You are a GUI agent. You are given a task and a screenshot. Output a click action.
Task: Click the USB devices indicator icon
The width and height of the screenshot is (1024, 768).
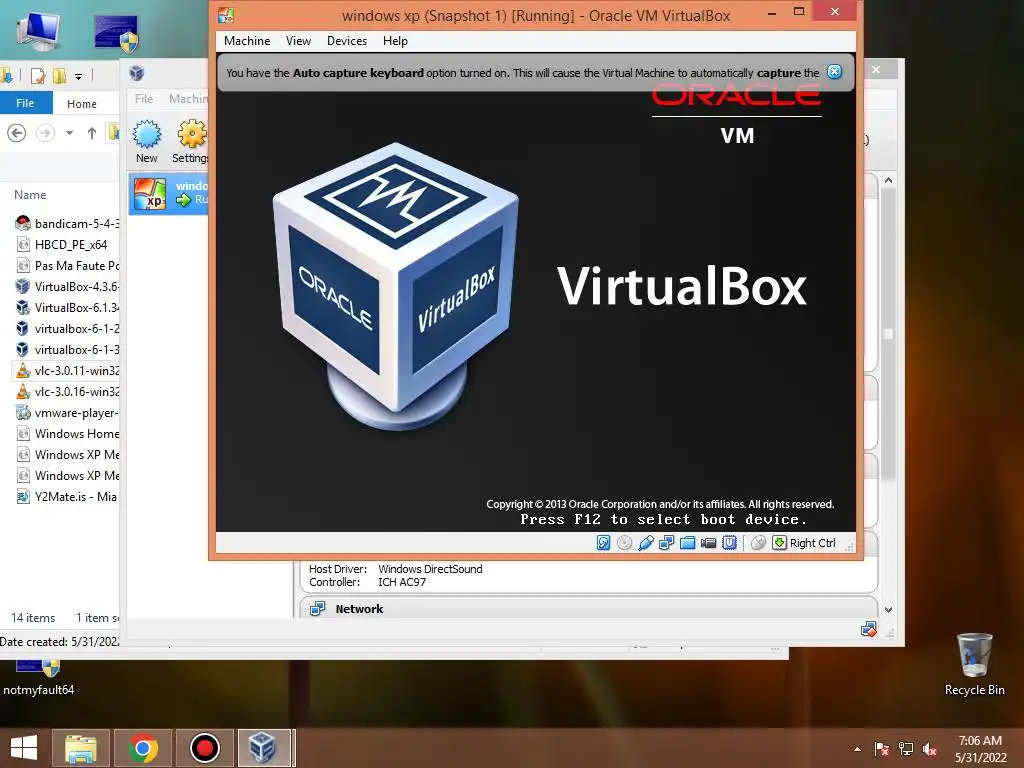click(645, 543)
